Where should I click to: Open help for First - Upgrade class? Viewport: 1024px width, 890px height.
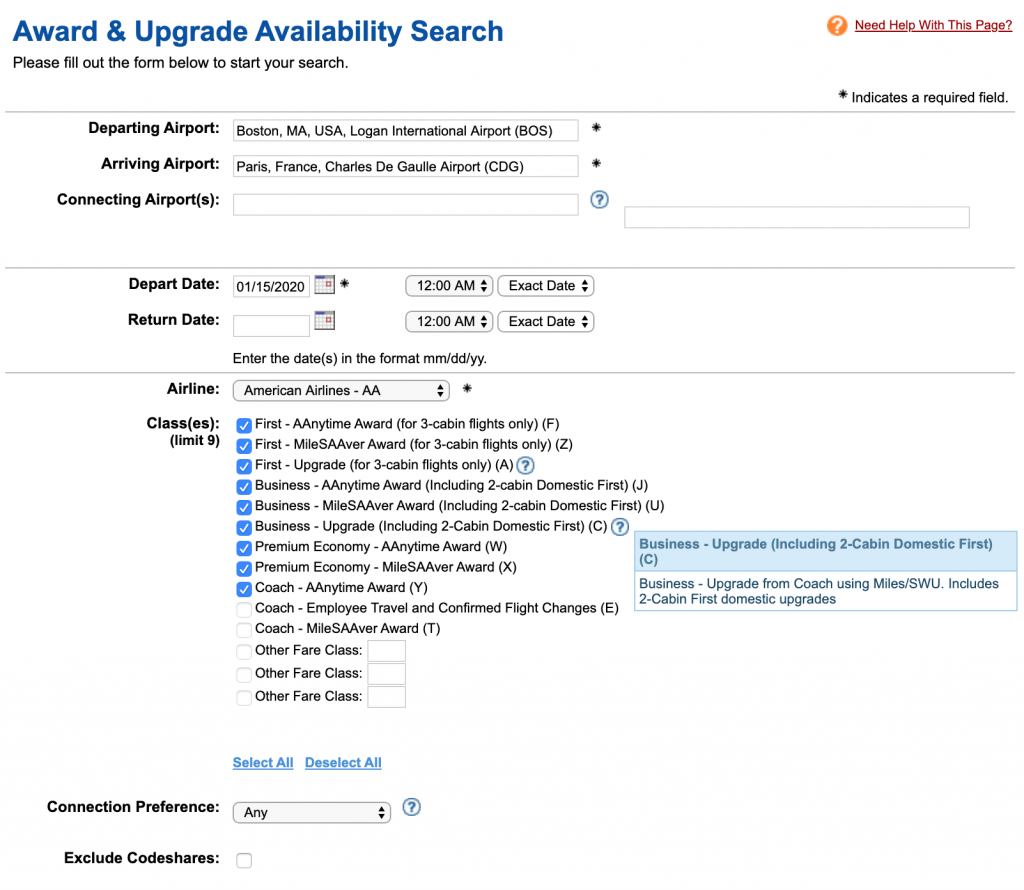526,464
